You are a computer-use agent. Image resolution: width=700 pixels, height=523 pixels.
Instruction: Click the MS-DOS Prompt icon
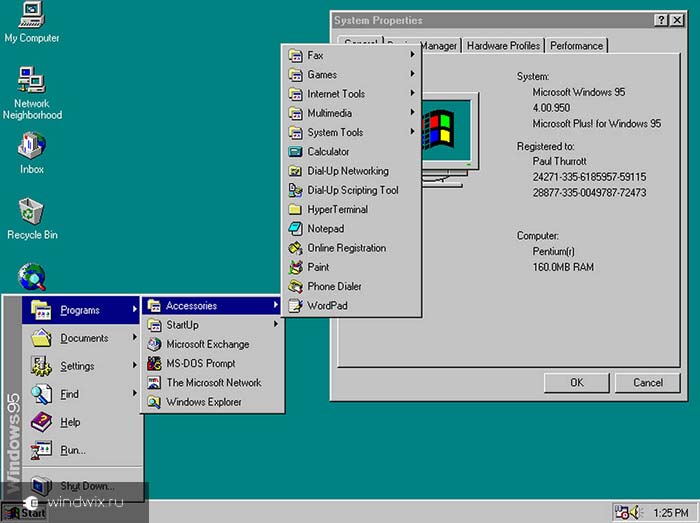point(154,363)
